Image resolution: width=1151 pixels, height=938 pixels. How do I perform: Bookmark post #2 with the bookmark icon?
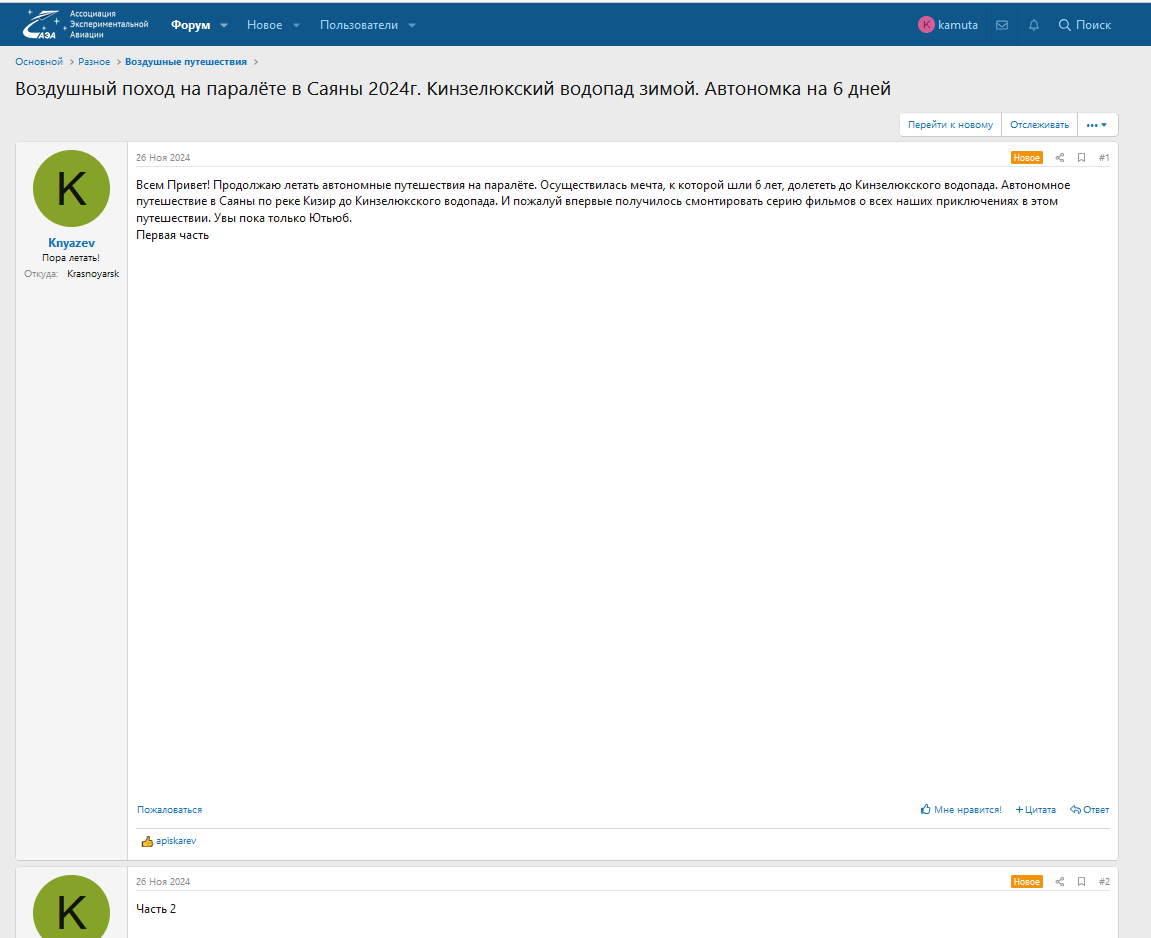[x=1081, y=882]
